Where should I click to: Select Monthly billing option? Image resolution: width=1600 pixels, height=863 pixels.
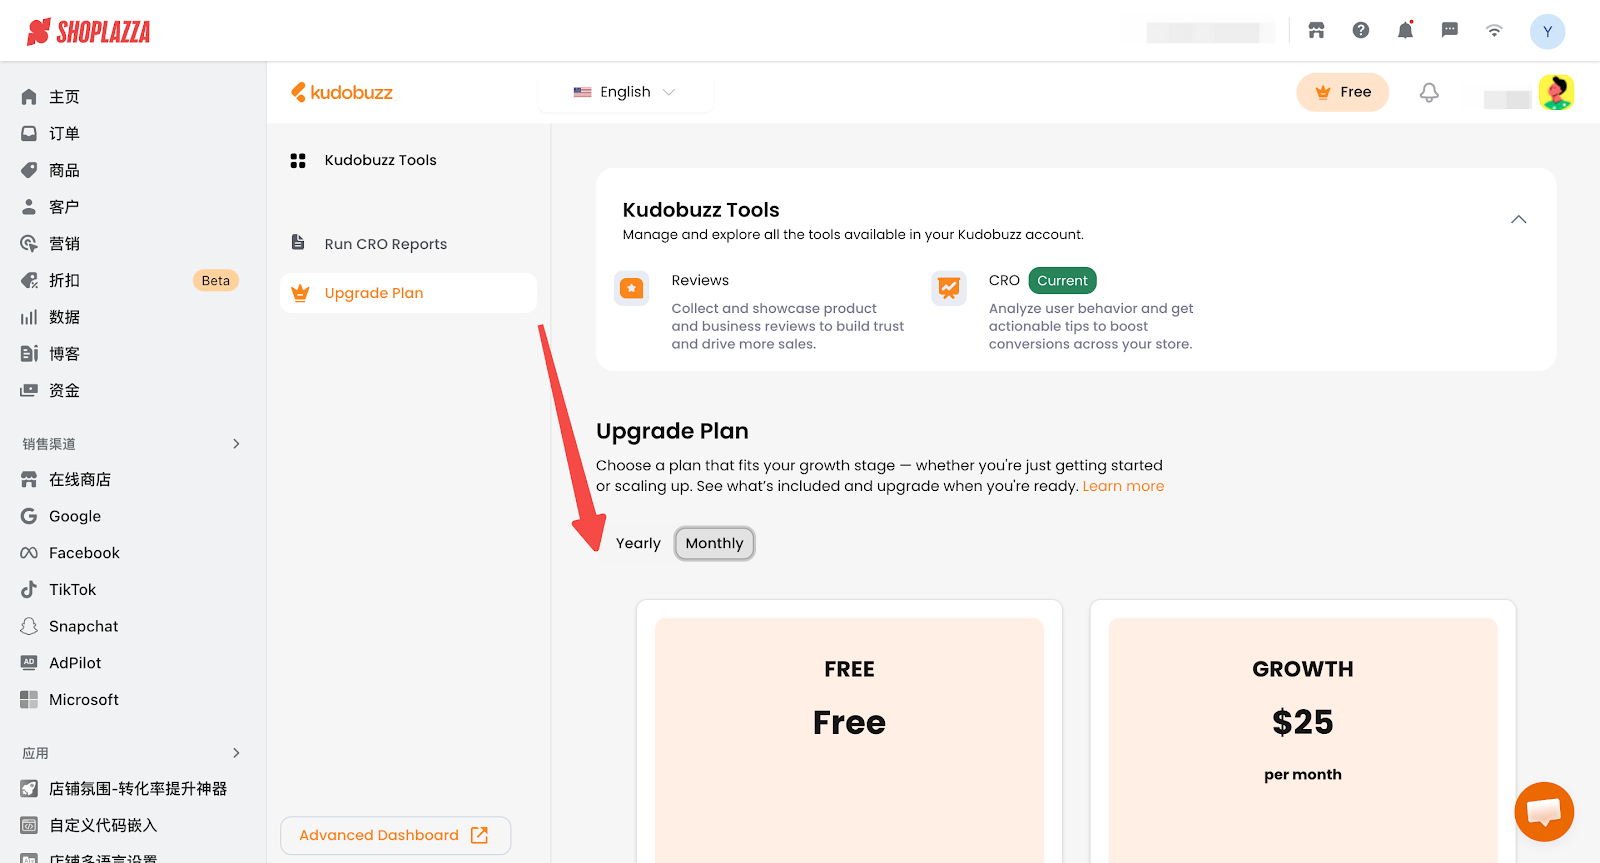pyautogui.click(x=714, y=543)
